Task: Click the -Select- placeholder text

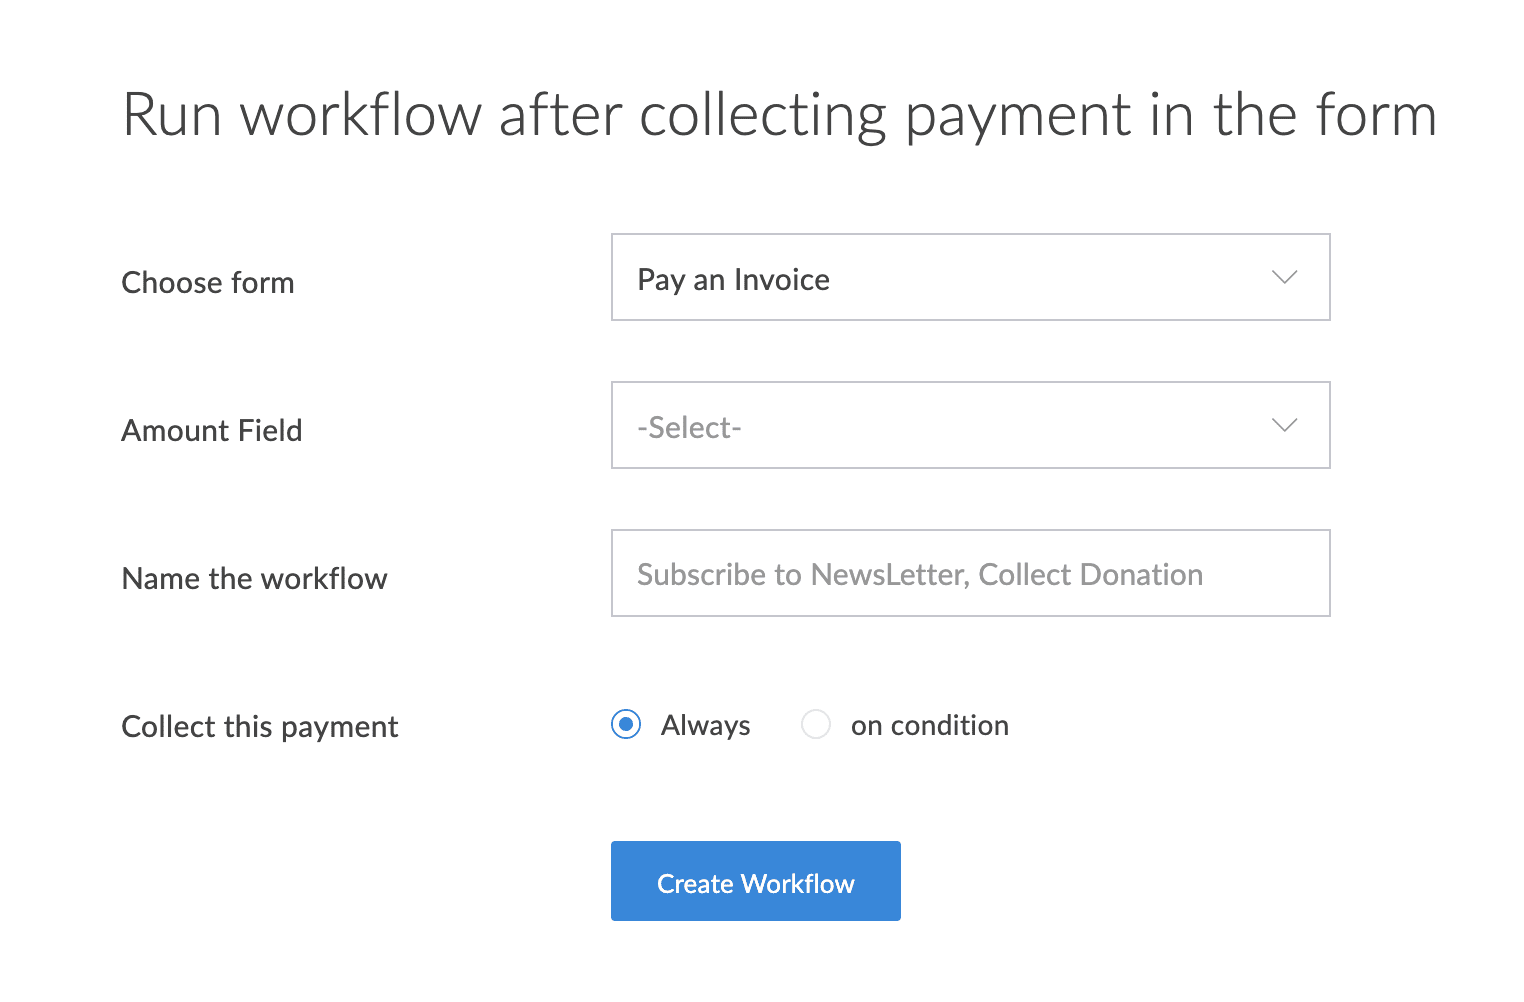Action: click(x=690, y=428)
